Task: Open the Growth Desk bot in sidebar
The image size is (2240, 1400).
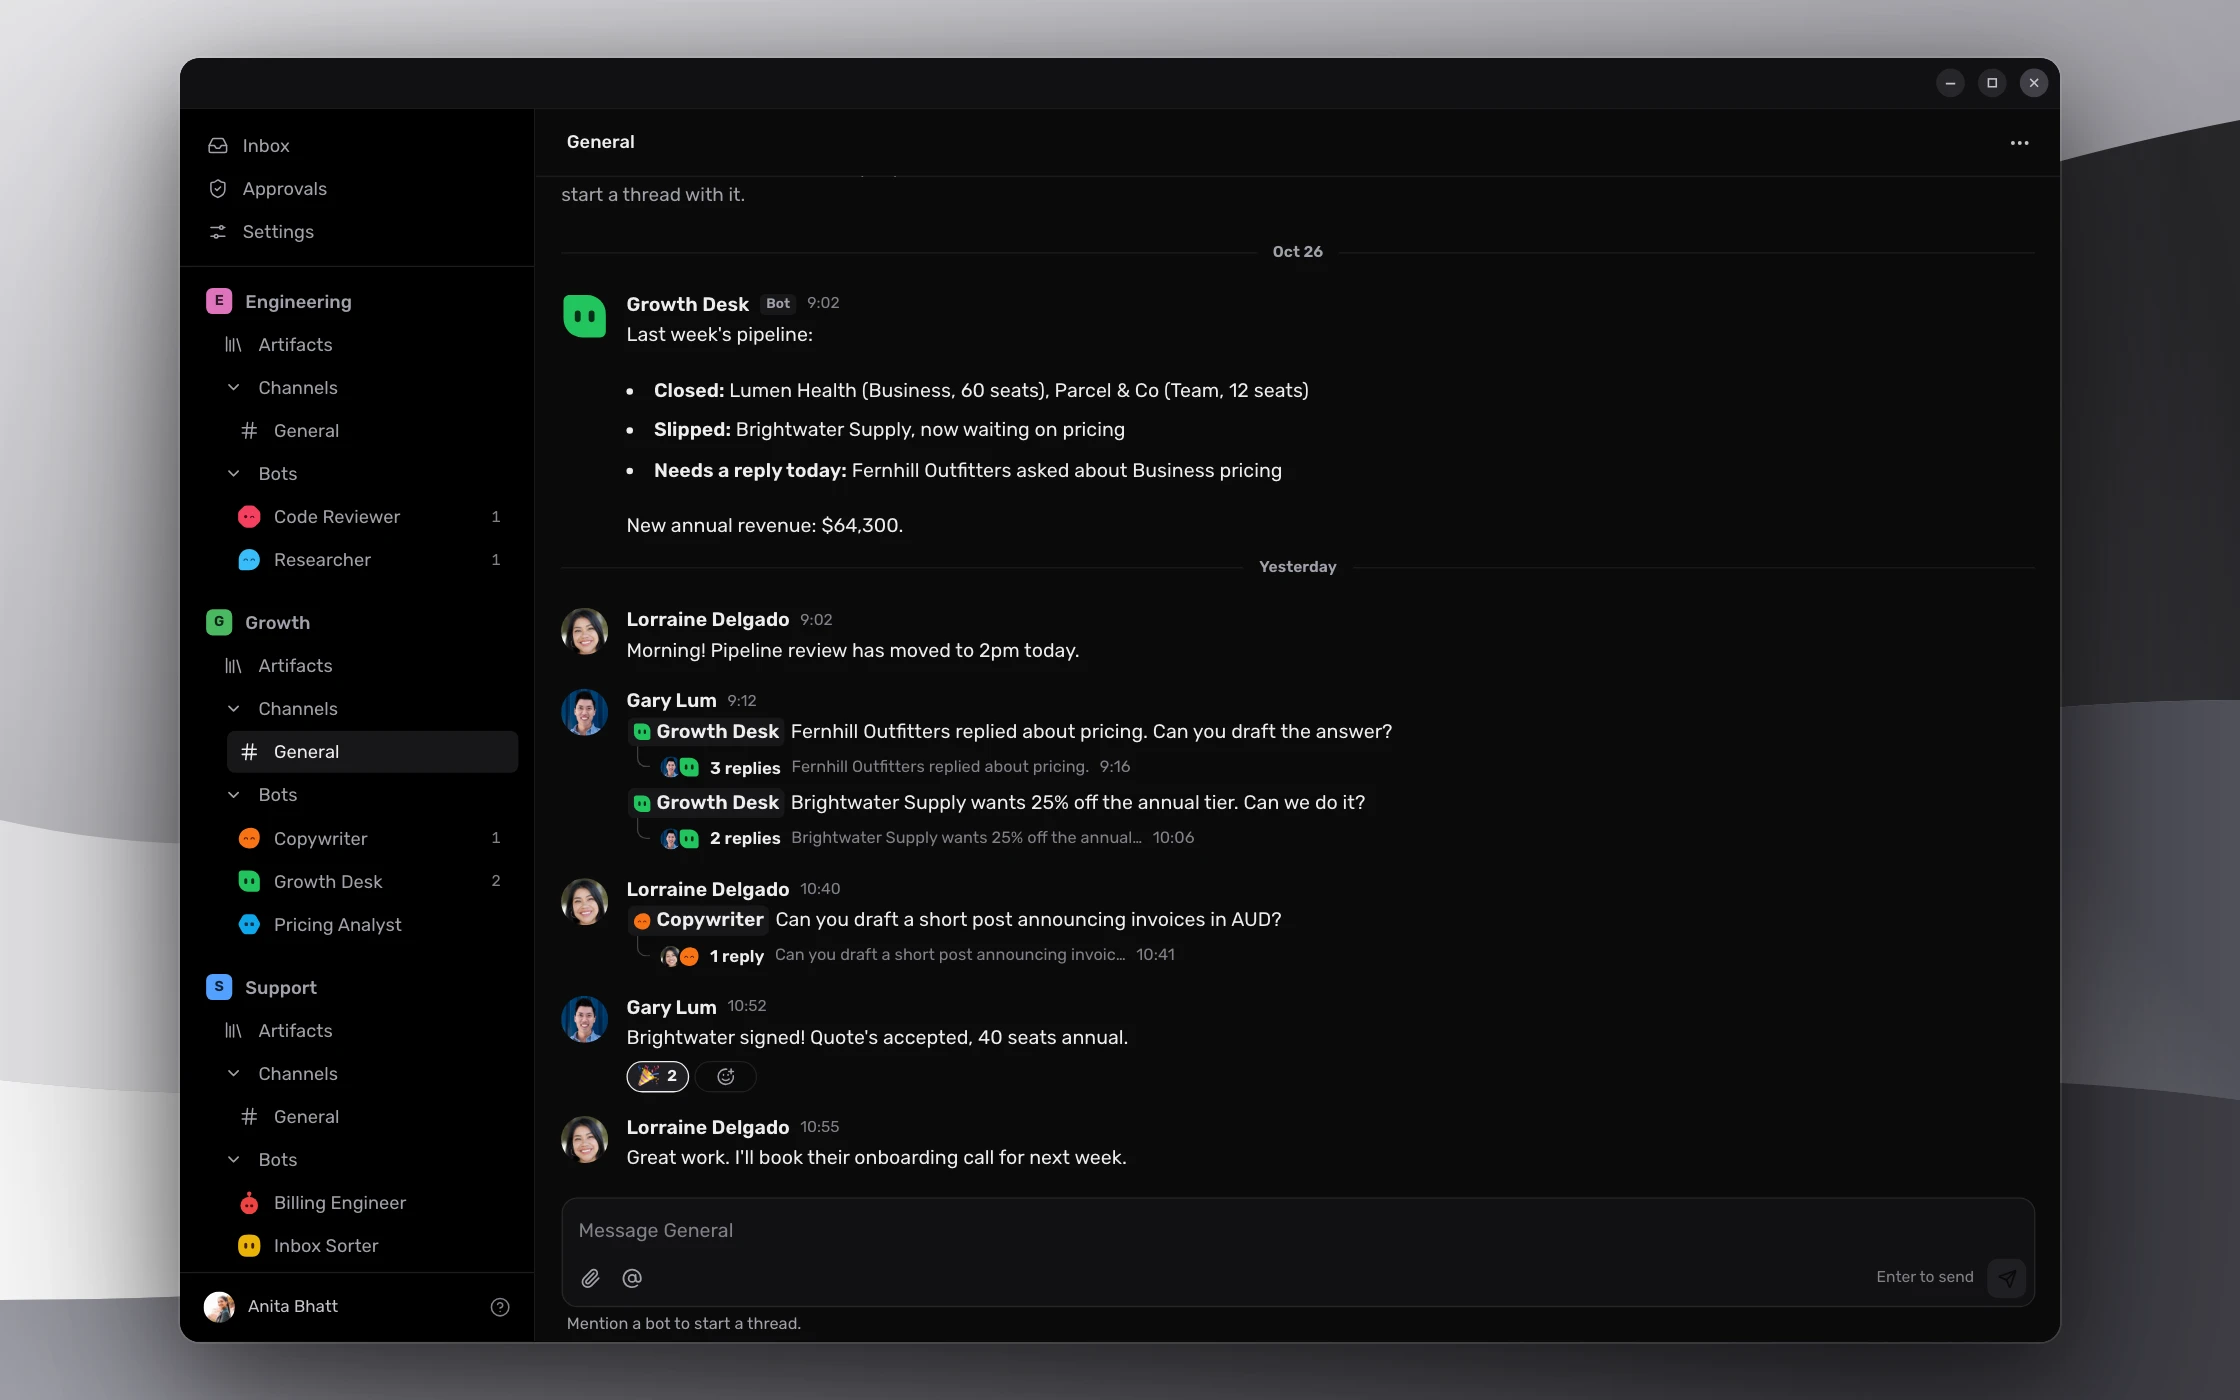Action: (372, 881)
